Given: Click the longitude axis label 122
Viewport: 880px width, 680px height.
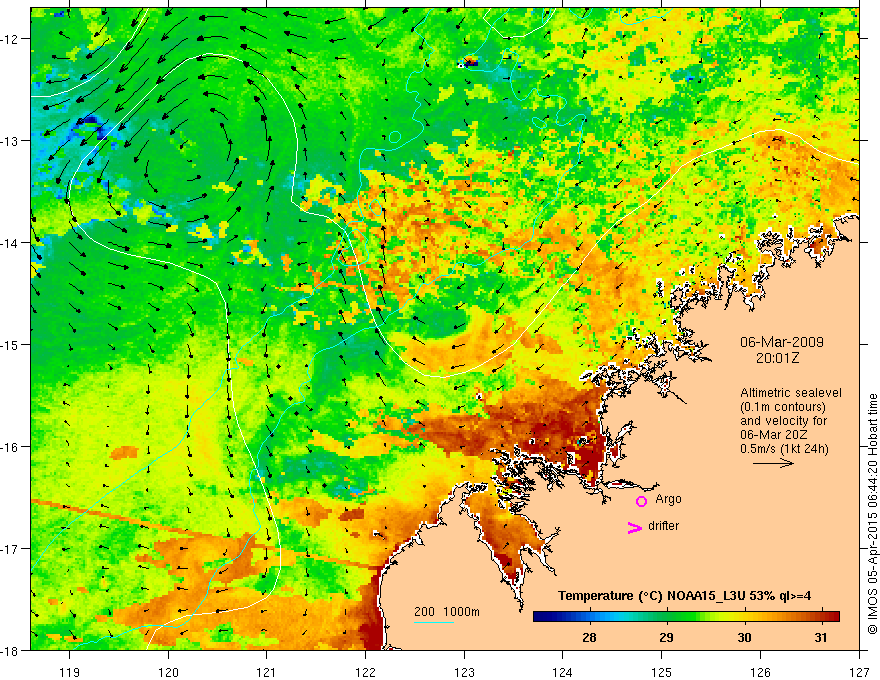Looking at the screenshot, I should [x=365, y=672].
